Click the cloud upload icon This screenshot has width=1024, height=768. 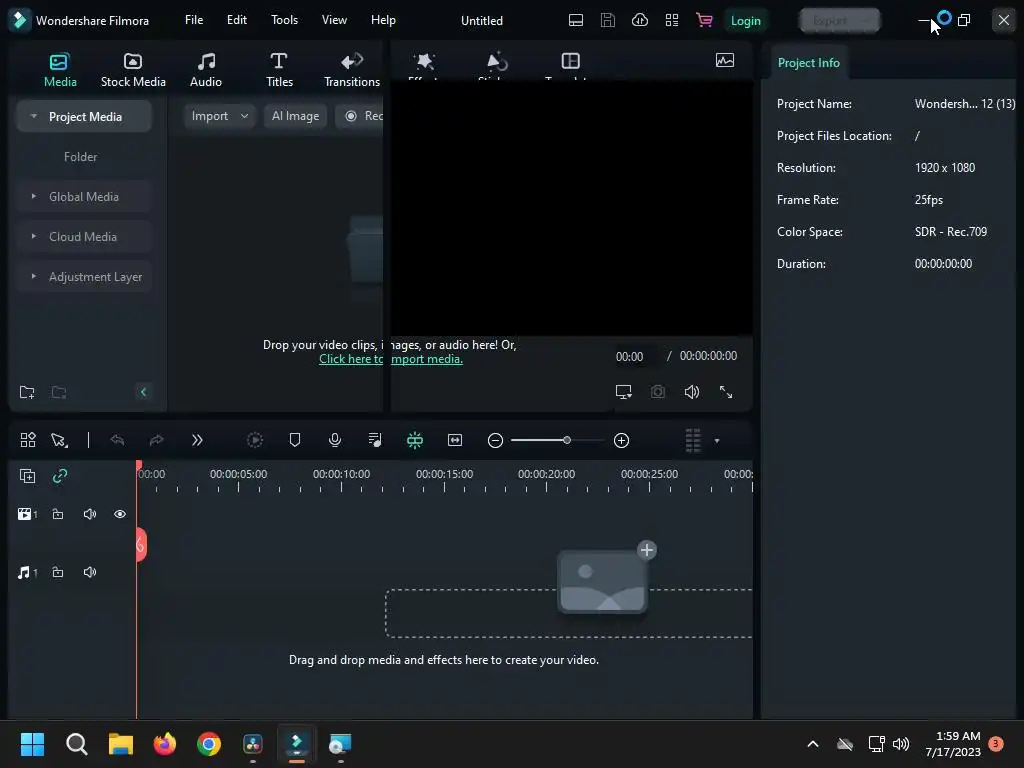(640, 20)
